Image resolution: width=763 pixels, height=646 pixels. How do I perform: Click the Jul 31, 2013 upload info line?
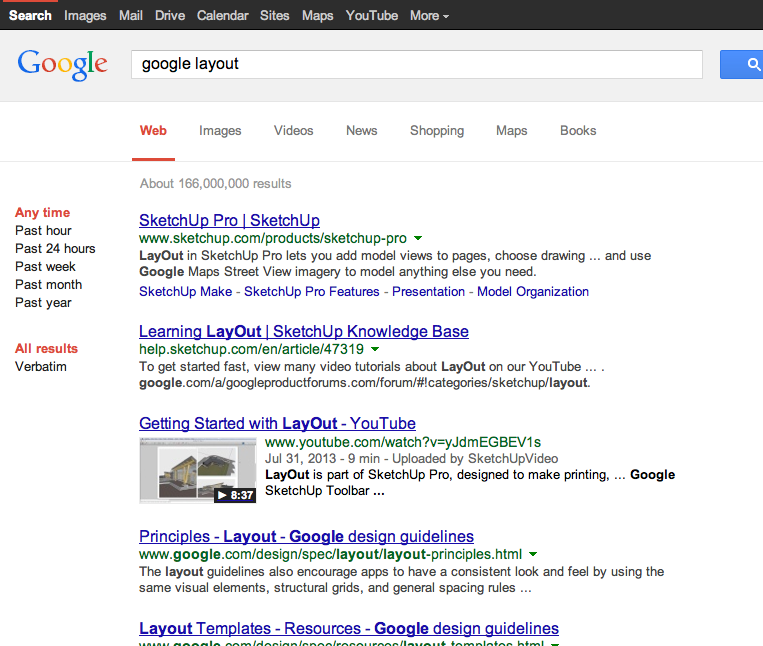[411, 459]
